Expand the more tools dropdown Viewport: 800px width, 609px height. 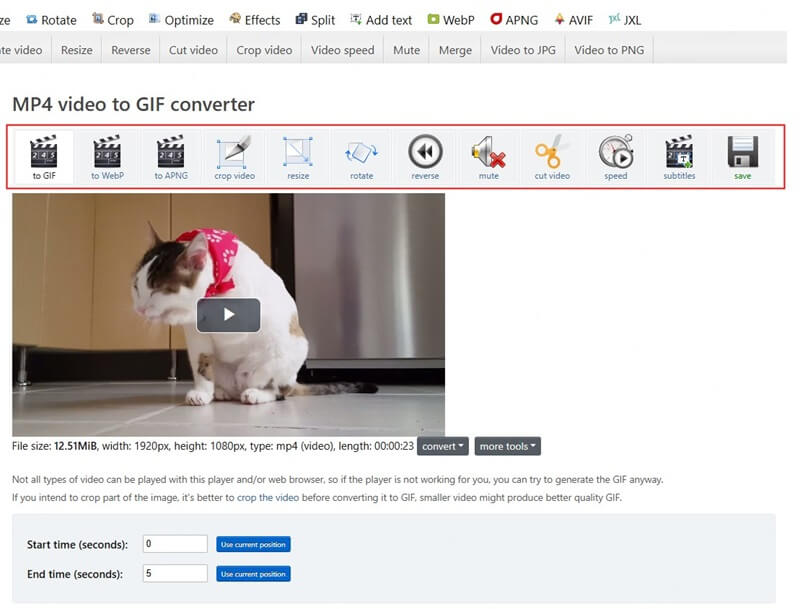(x=507, y=447)
